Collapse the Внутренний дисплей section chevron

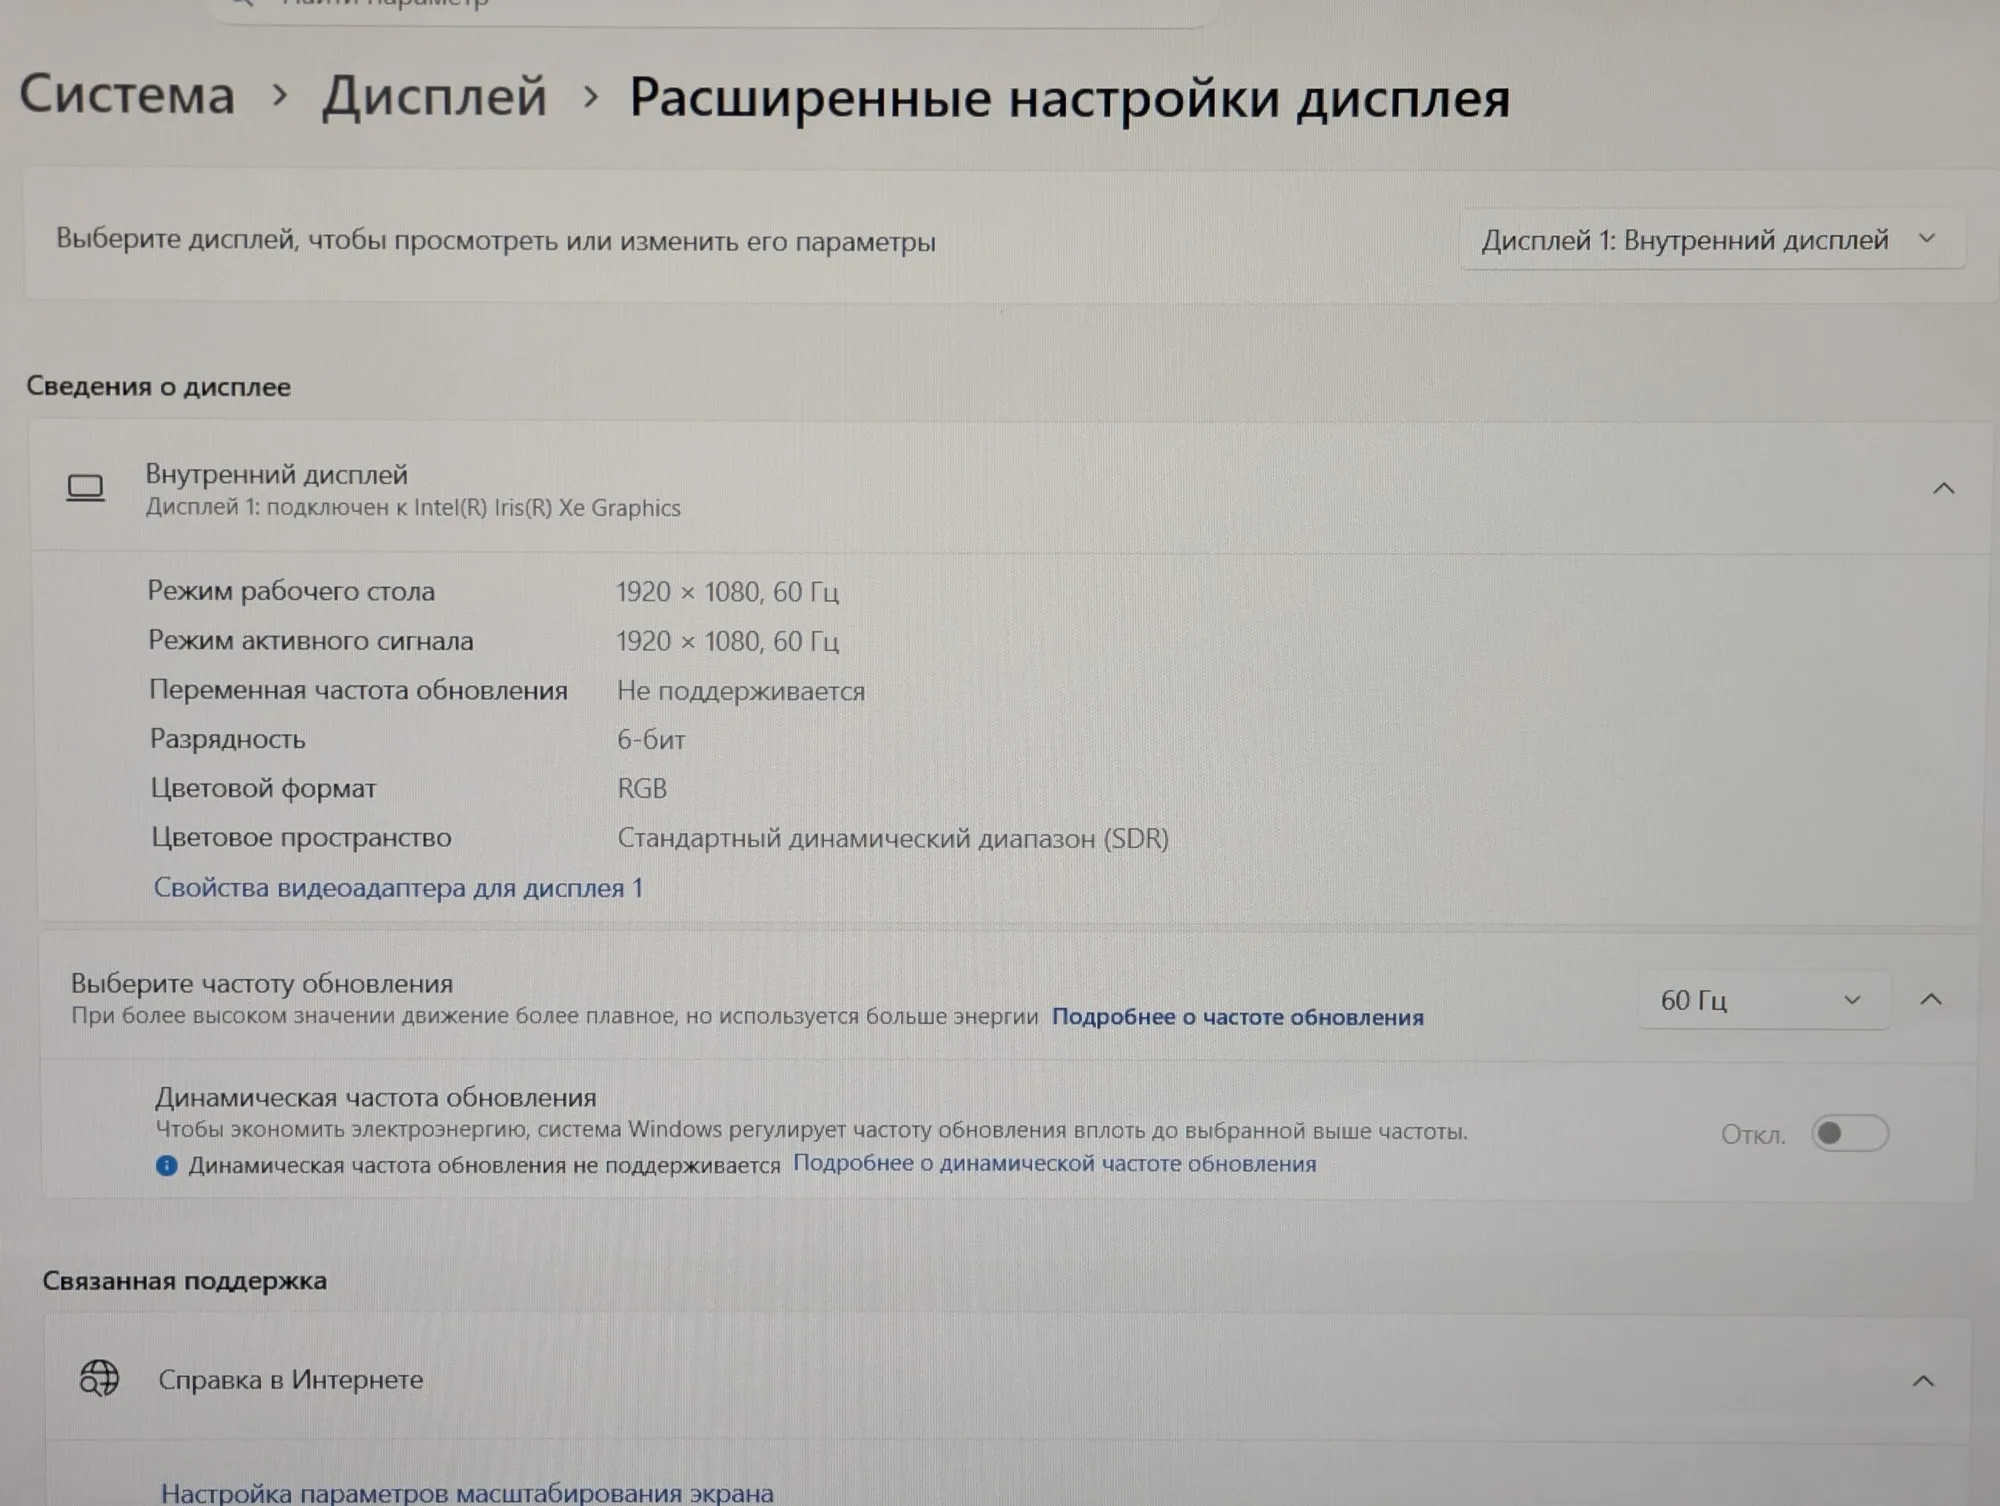1943,488
